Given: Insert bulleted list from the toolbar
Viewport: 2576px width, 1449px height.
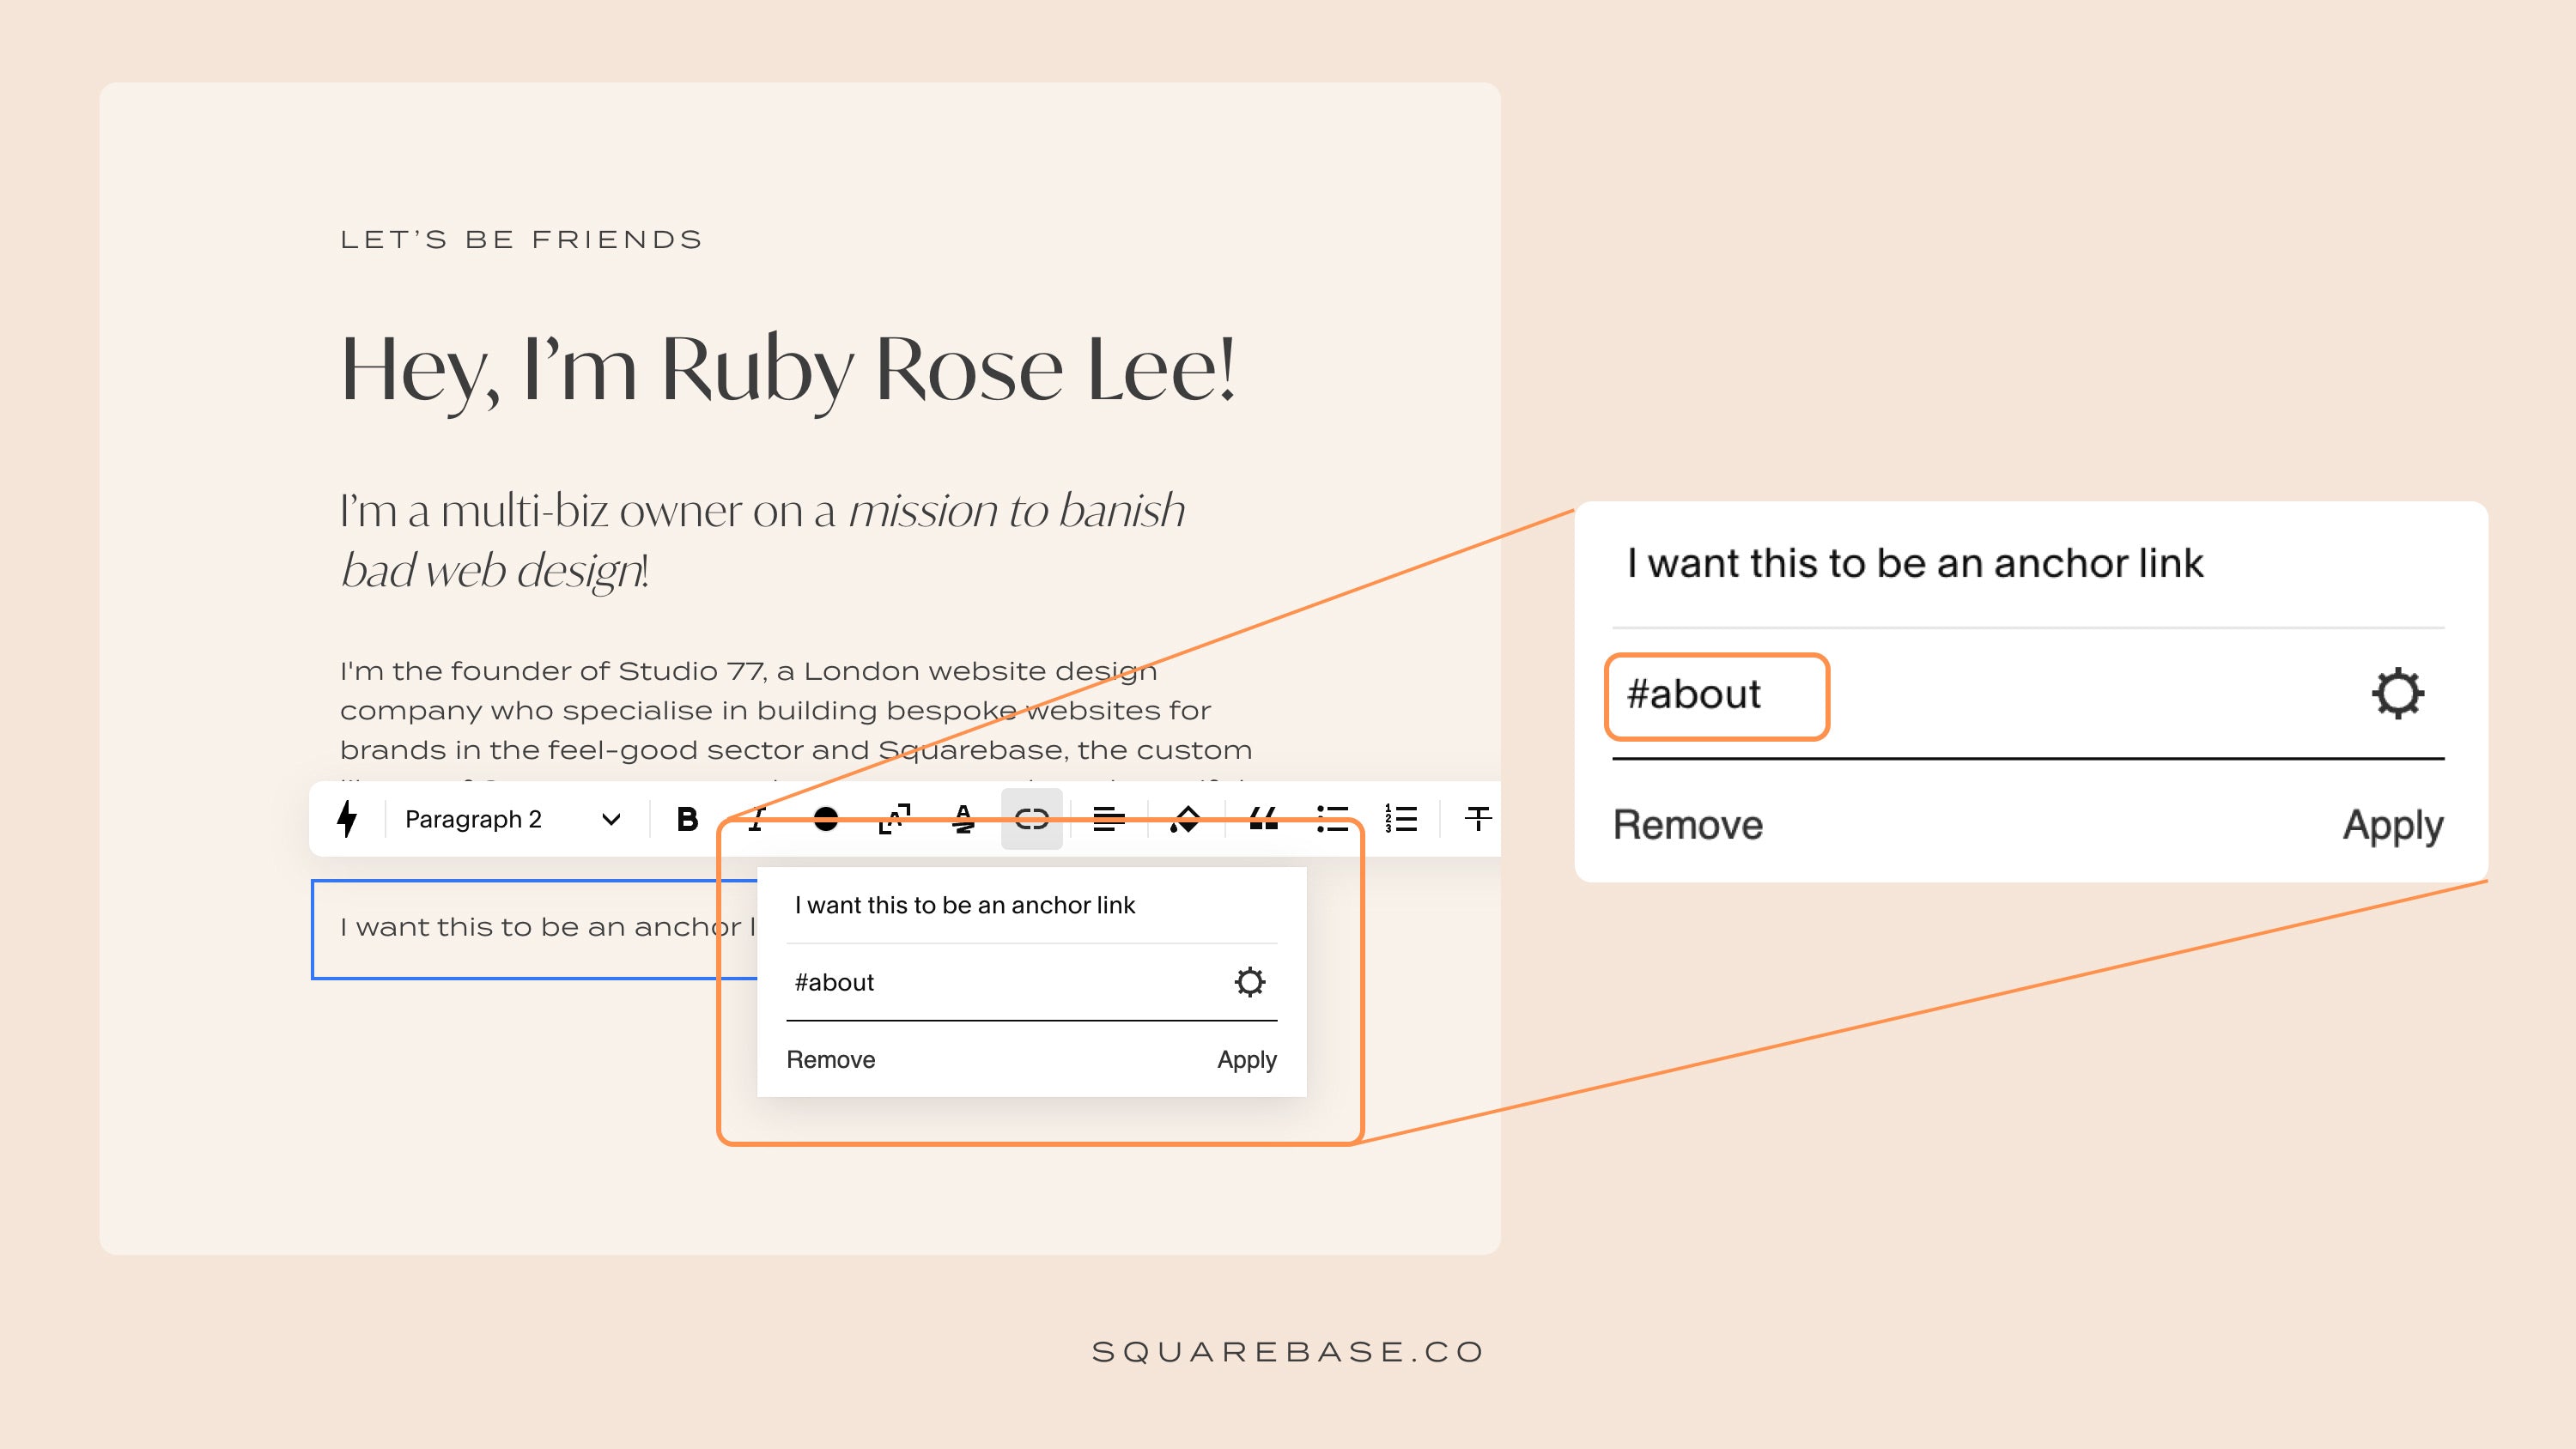Looking at the screenshot, I should (x=1332, y=819).
